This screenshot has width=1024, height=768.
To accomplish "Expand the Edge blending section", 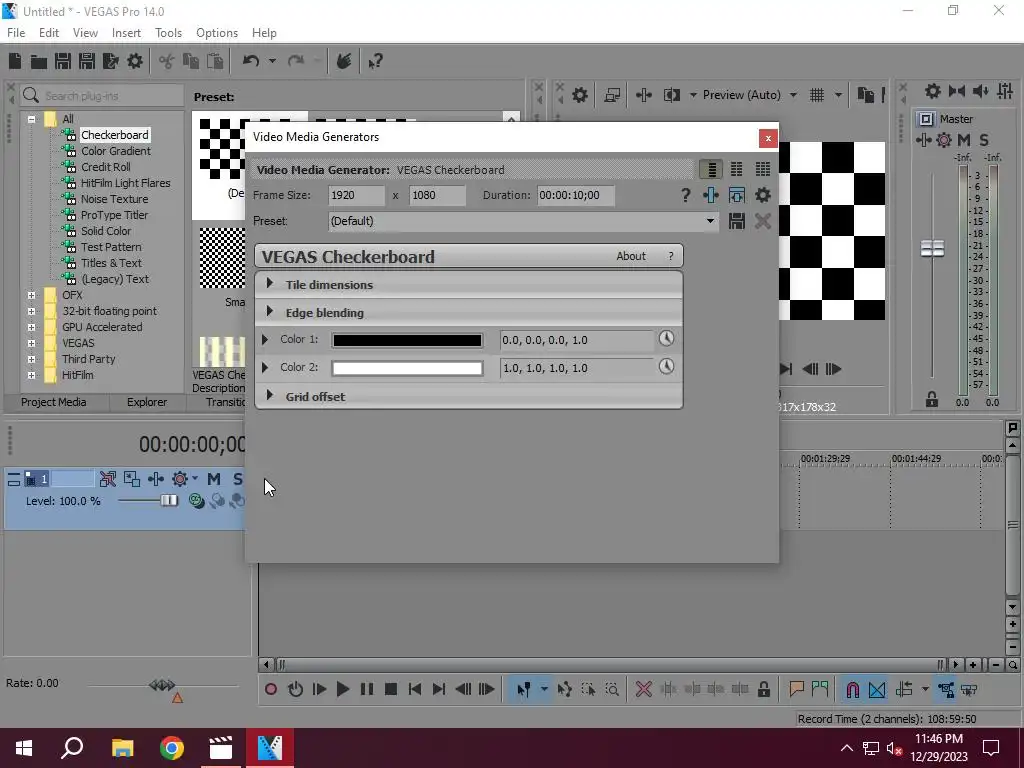I will pyautogui.click(x=270, y=312).
